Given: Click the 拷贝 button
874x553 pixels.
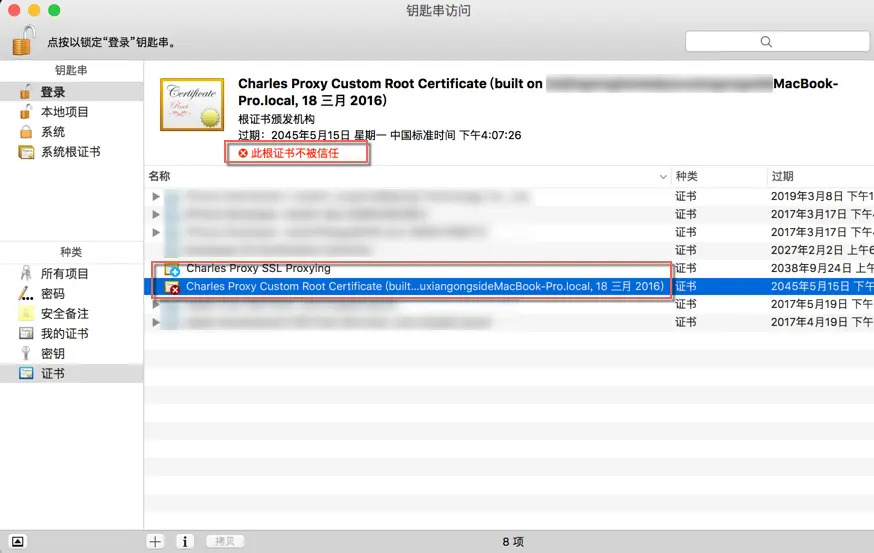Looking at the screenshot, I should tap(225, 541).
